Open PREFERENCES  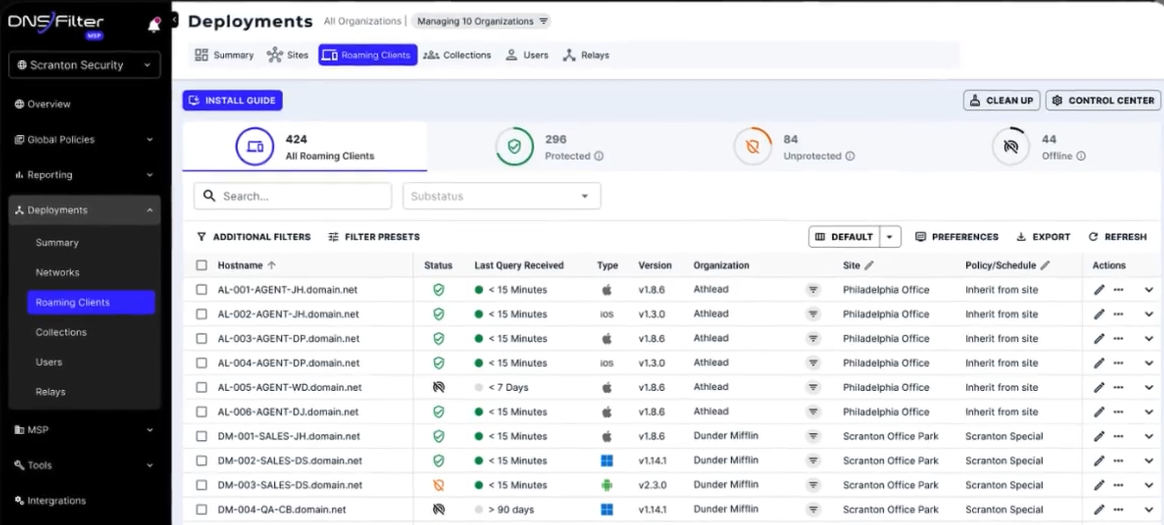pos(957,237)
